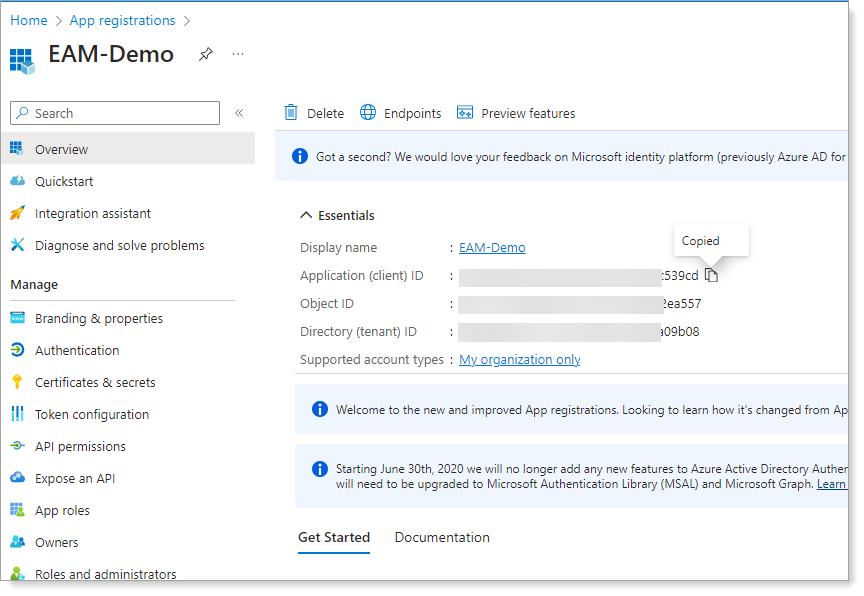Select Quickstart in the sidebar
This screenshot has width=864, height=596.
coord(64,181)
